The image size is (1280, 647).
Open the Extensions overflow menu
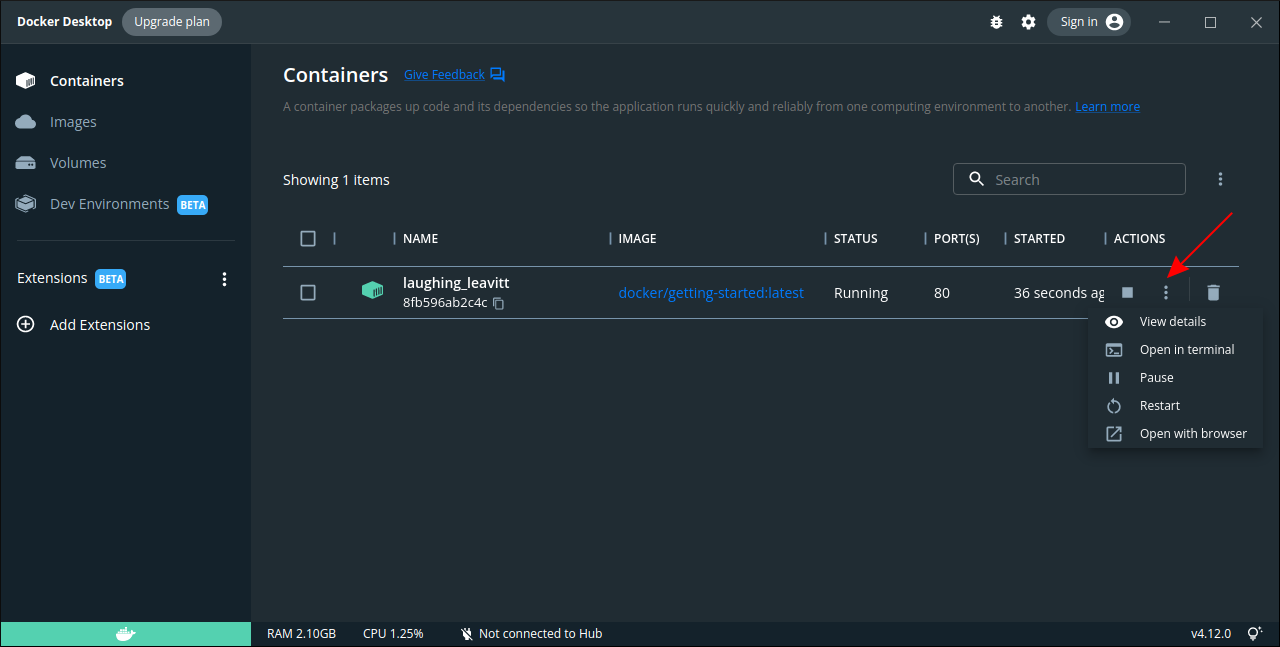(x=224, y=278)
